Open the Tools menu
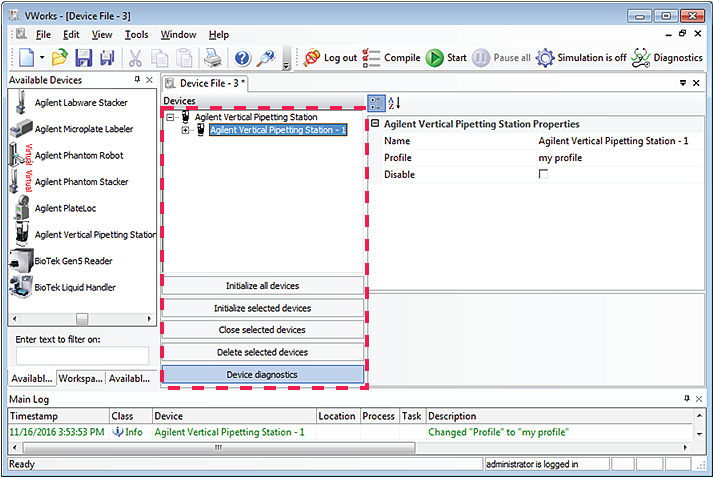Viewport: 713px width, 477px height. (136, 35)
